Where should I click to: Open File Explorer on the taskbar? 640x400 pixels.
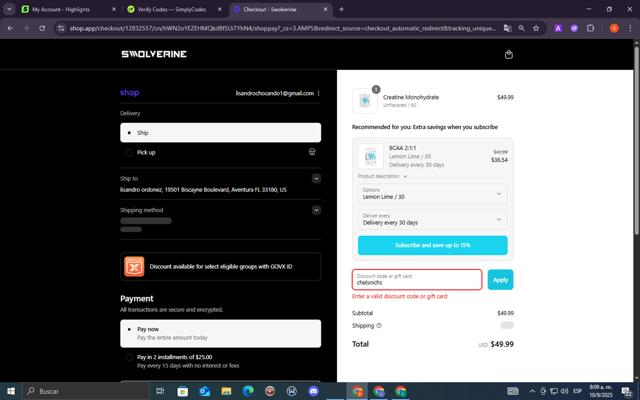point(226,391)
